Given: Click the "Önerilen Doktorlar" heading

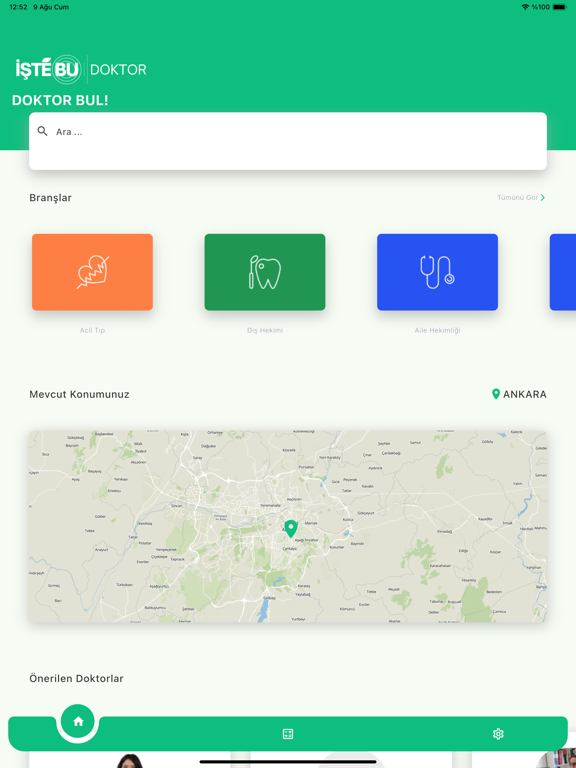Looking at the screenshot, I should coord(76,678).
